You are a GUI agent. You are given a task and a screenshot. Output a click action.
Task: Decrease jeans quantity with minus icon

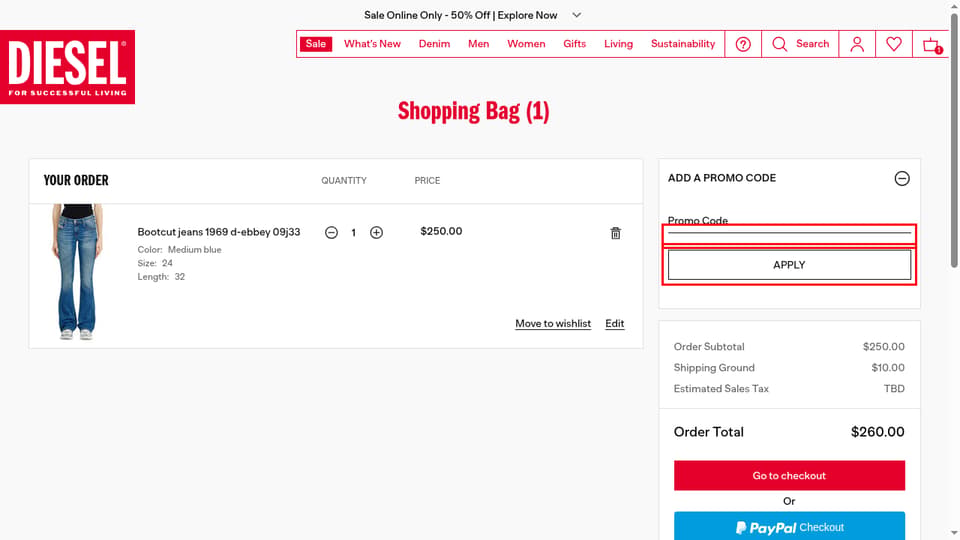pos(331,233)
